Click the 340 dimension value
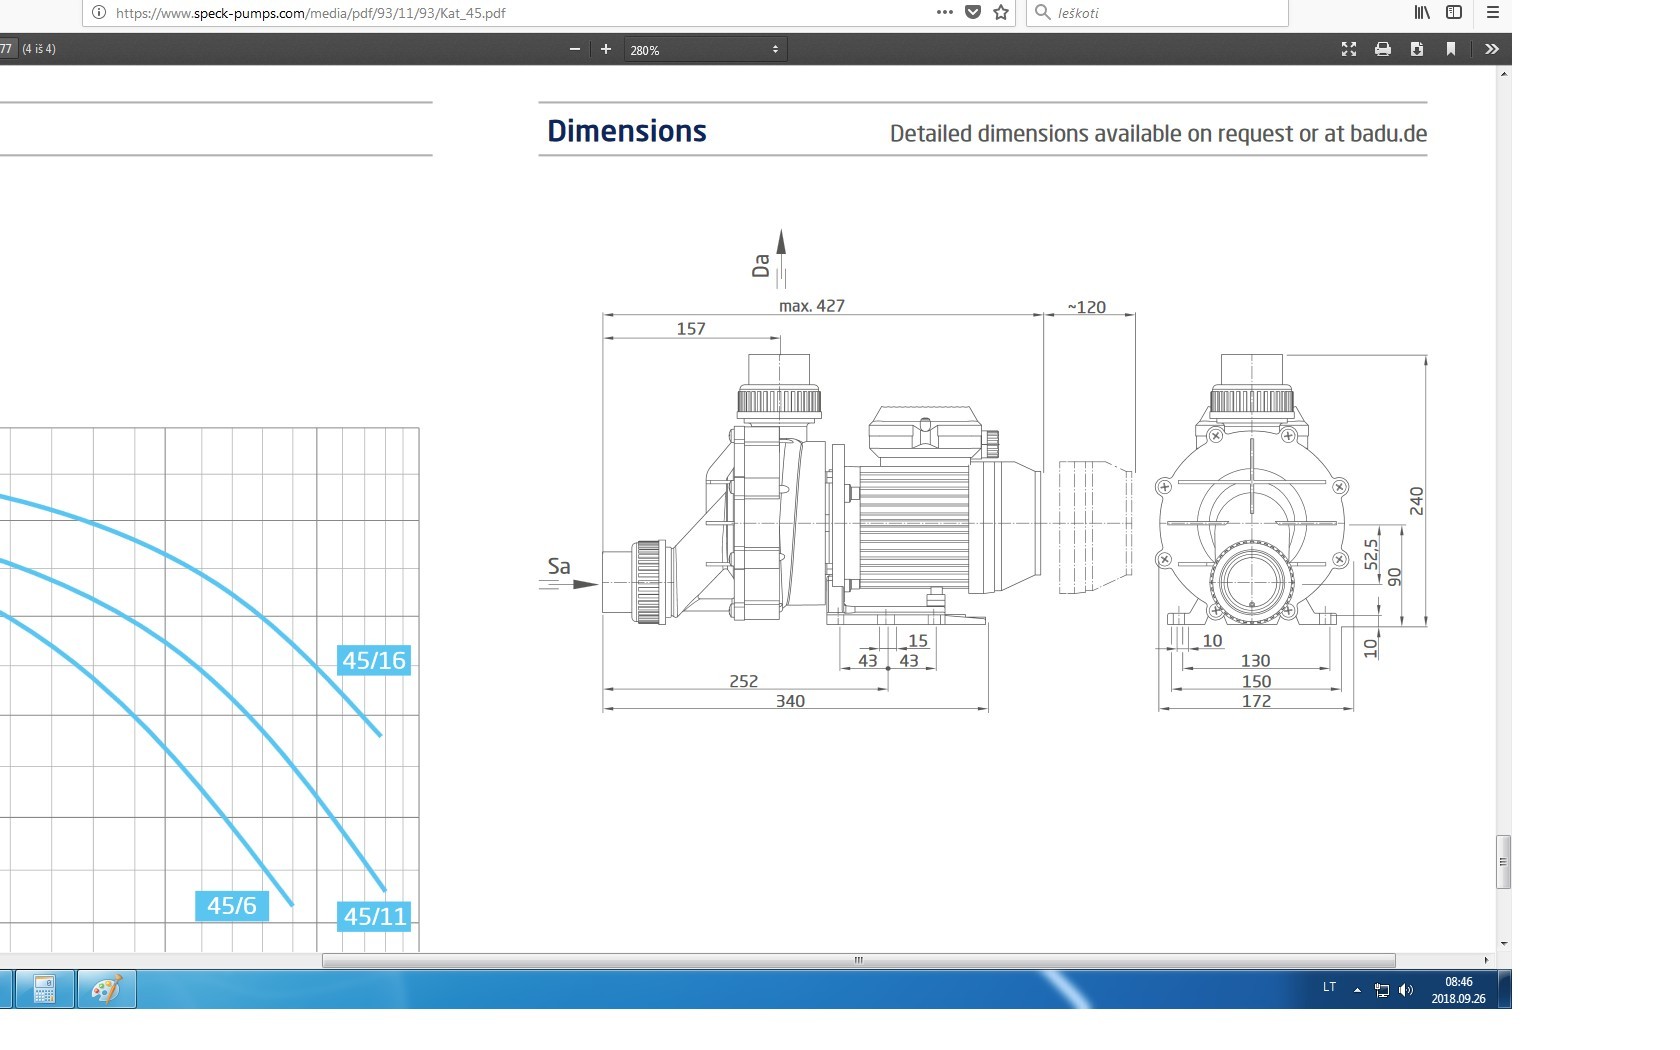 (x=790, y=701)
